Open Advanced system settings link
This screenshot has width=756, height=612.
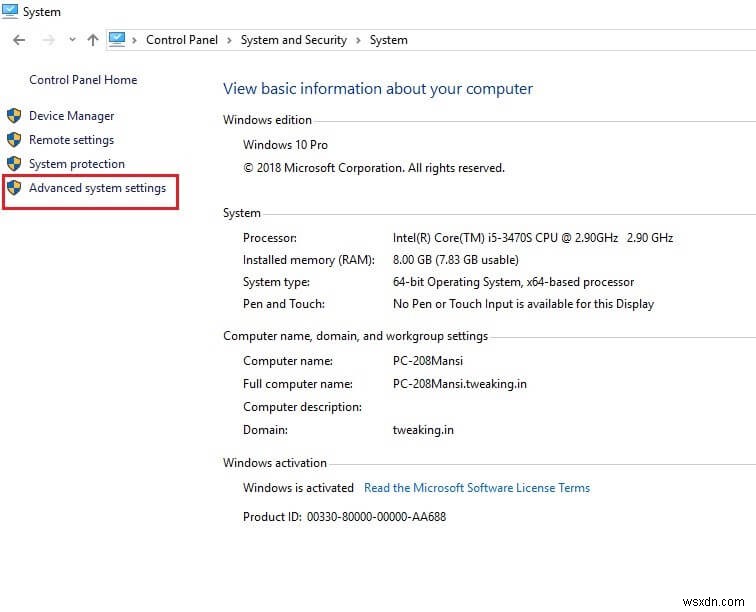click(97, 188)
